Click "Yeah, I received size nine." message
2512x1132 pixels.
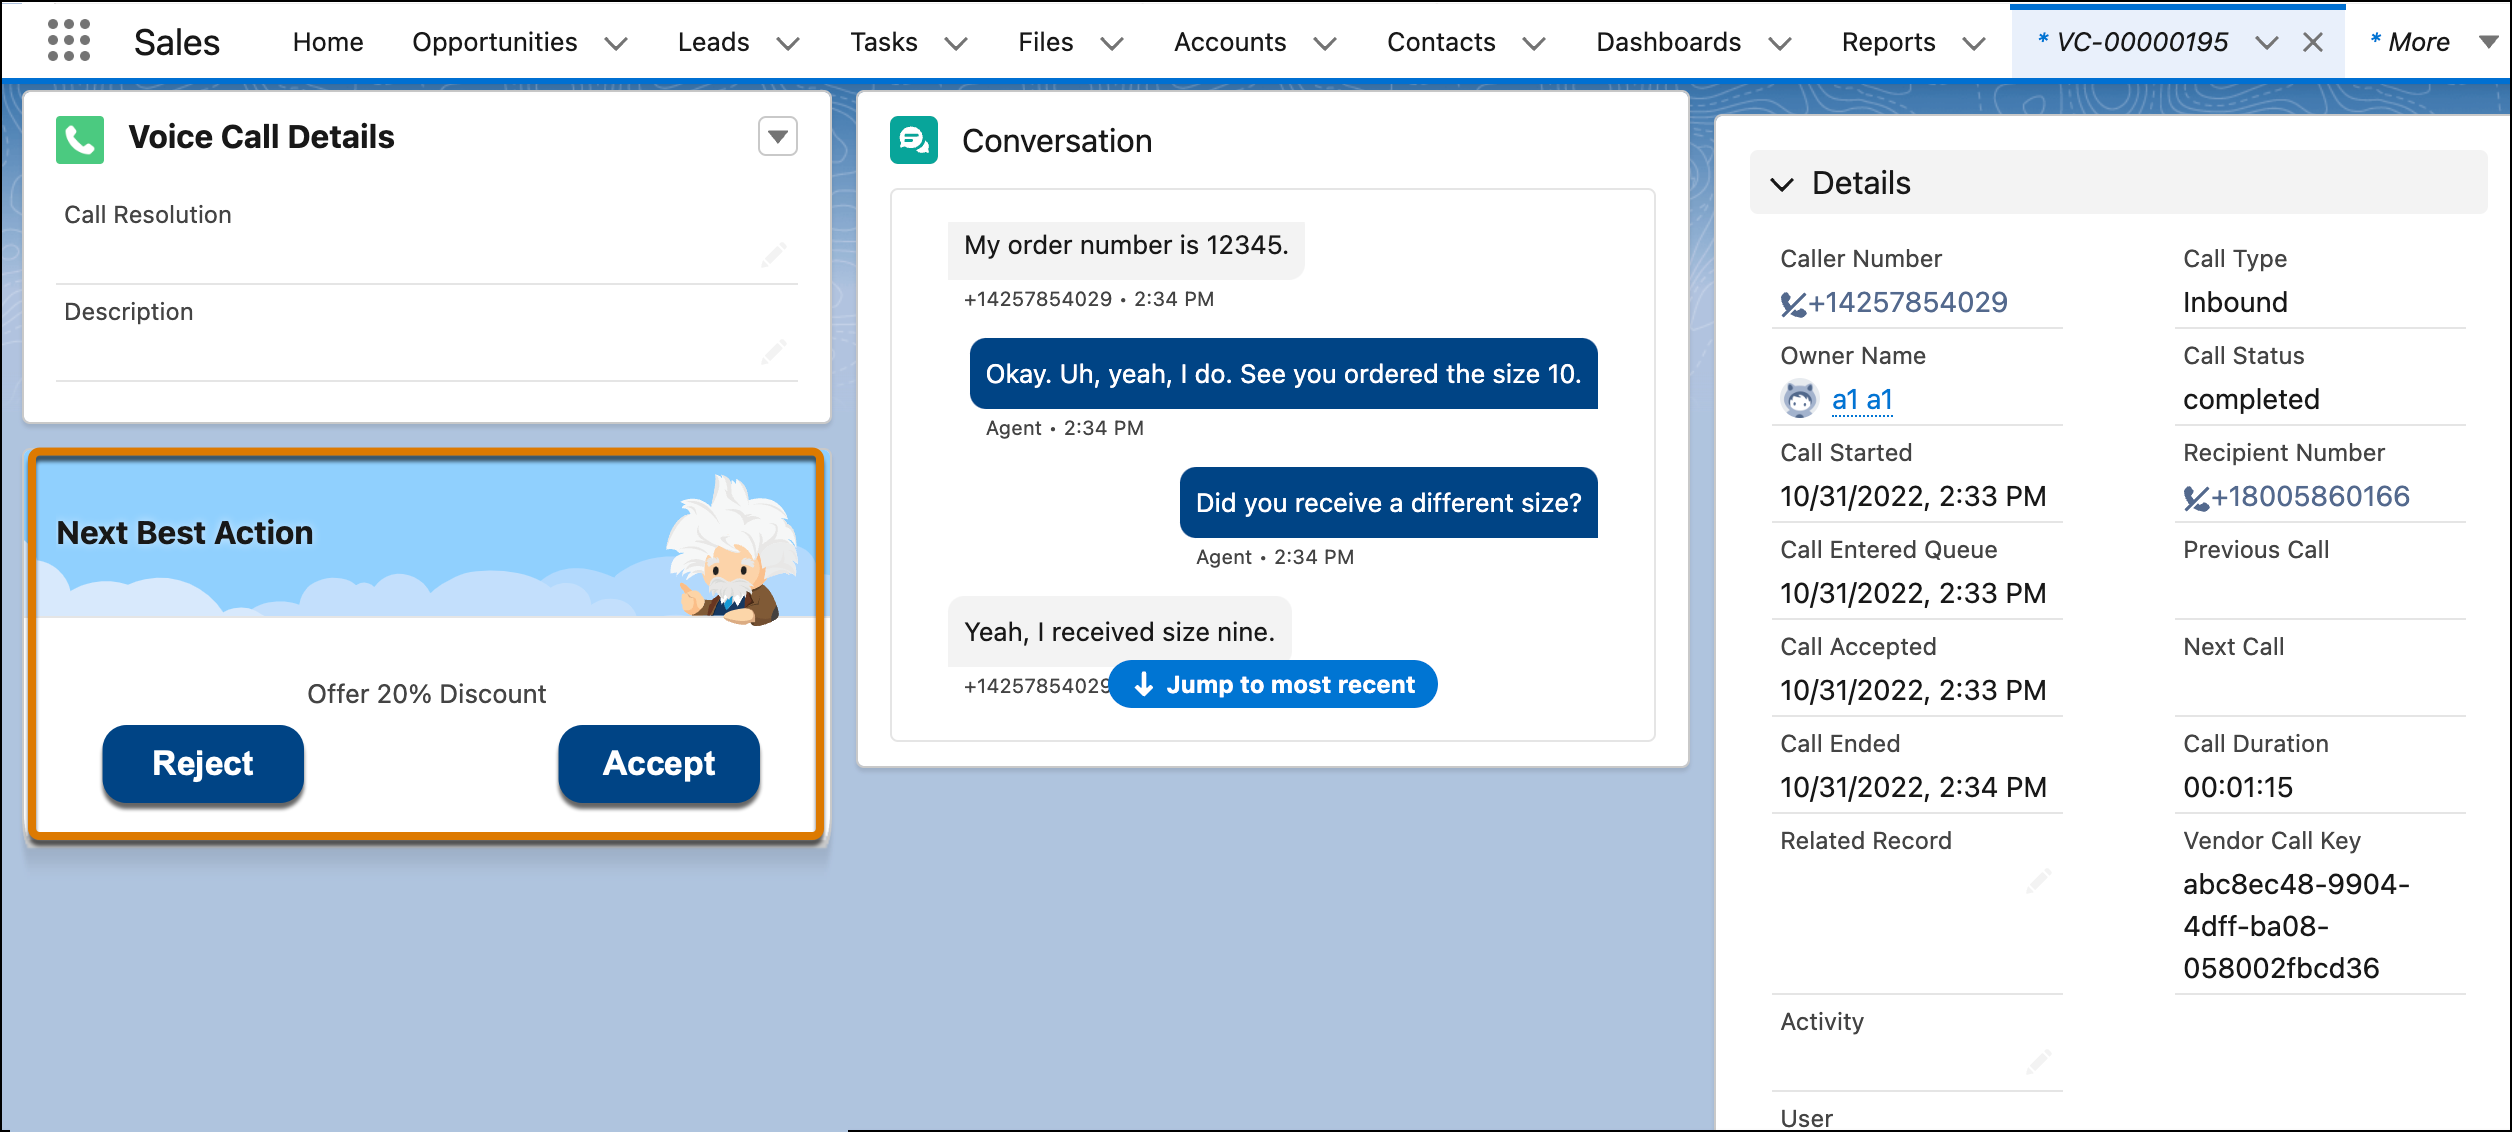click(x=1119, y=632)
